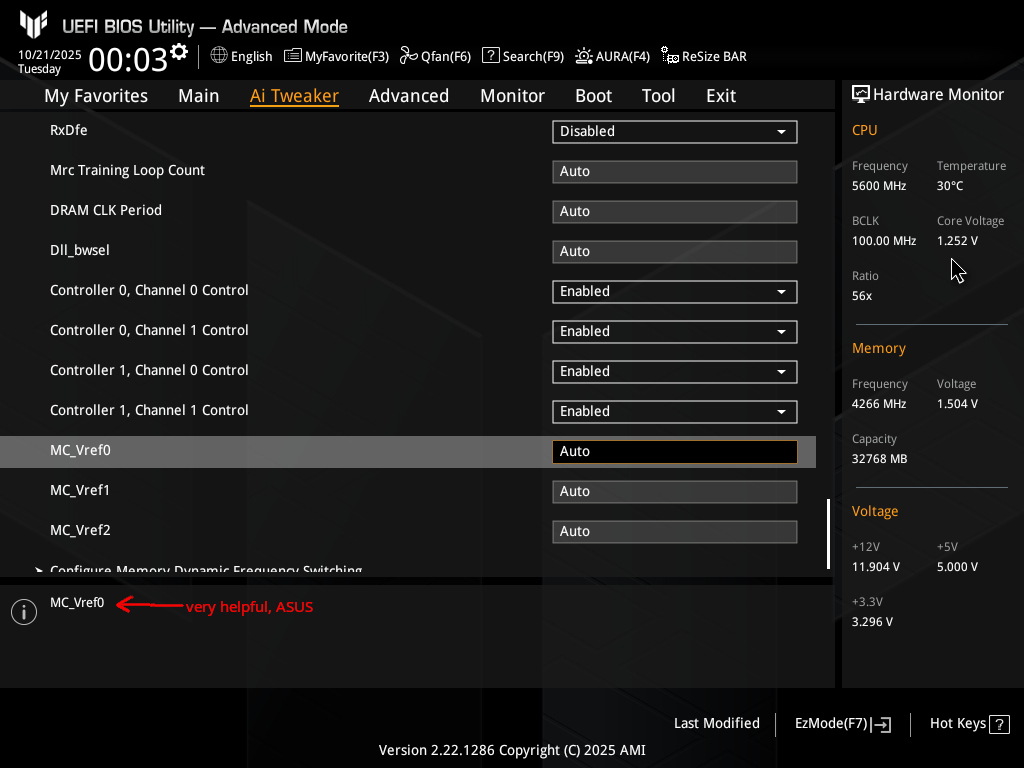1024x768 pixels.
Task: Open the RxDfe dropdown
Action: point(675,131)
